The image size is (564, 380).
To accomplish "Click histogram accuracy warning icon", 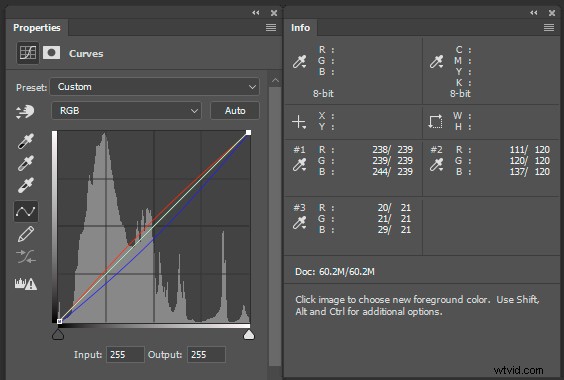I will coord(26,284).
